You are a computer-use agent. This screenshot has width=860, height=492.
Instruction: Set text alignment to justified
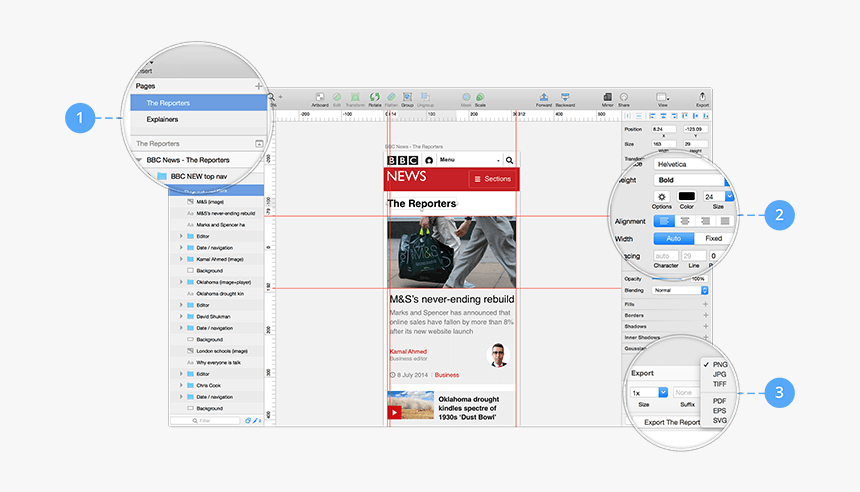(725, 221)
